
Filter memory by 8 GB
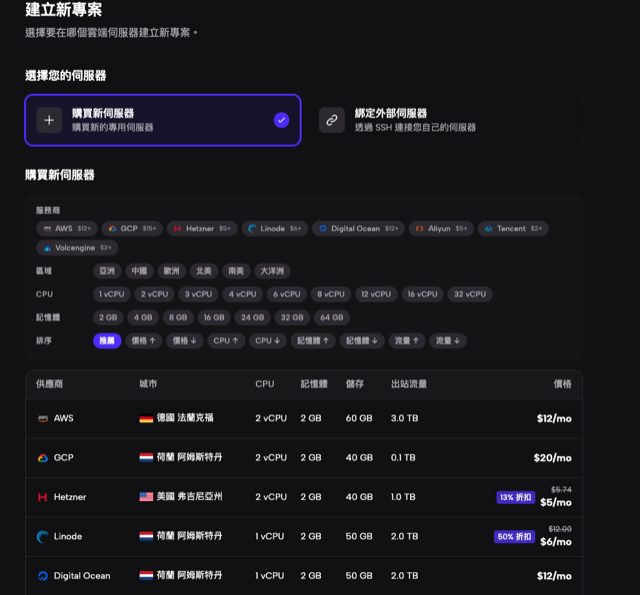tap(178, 317)
